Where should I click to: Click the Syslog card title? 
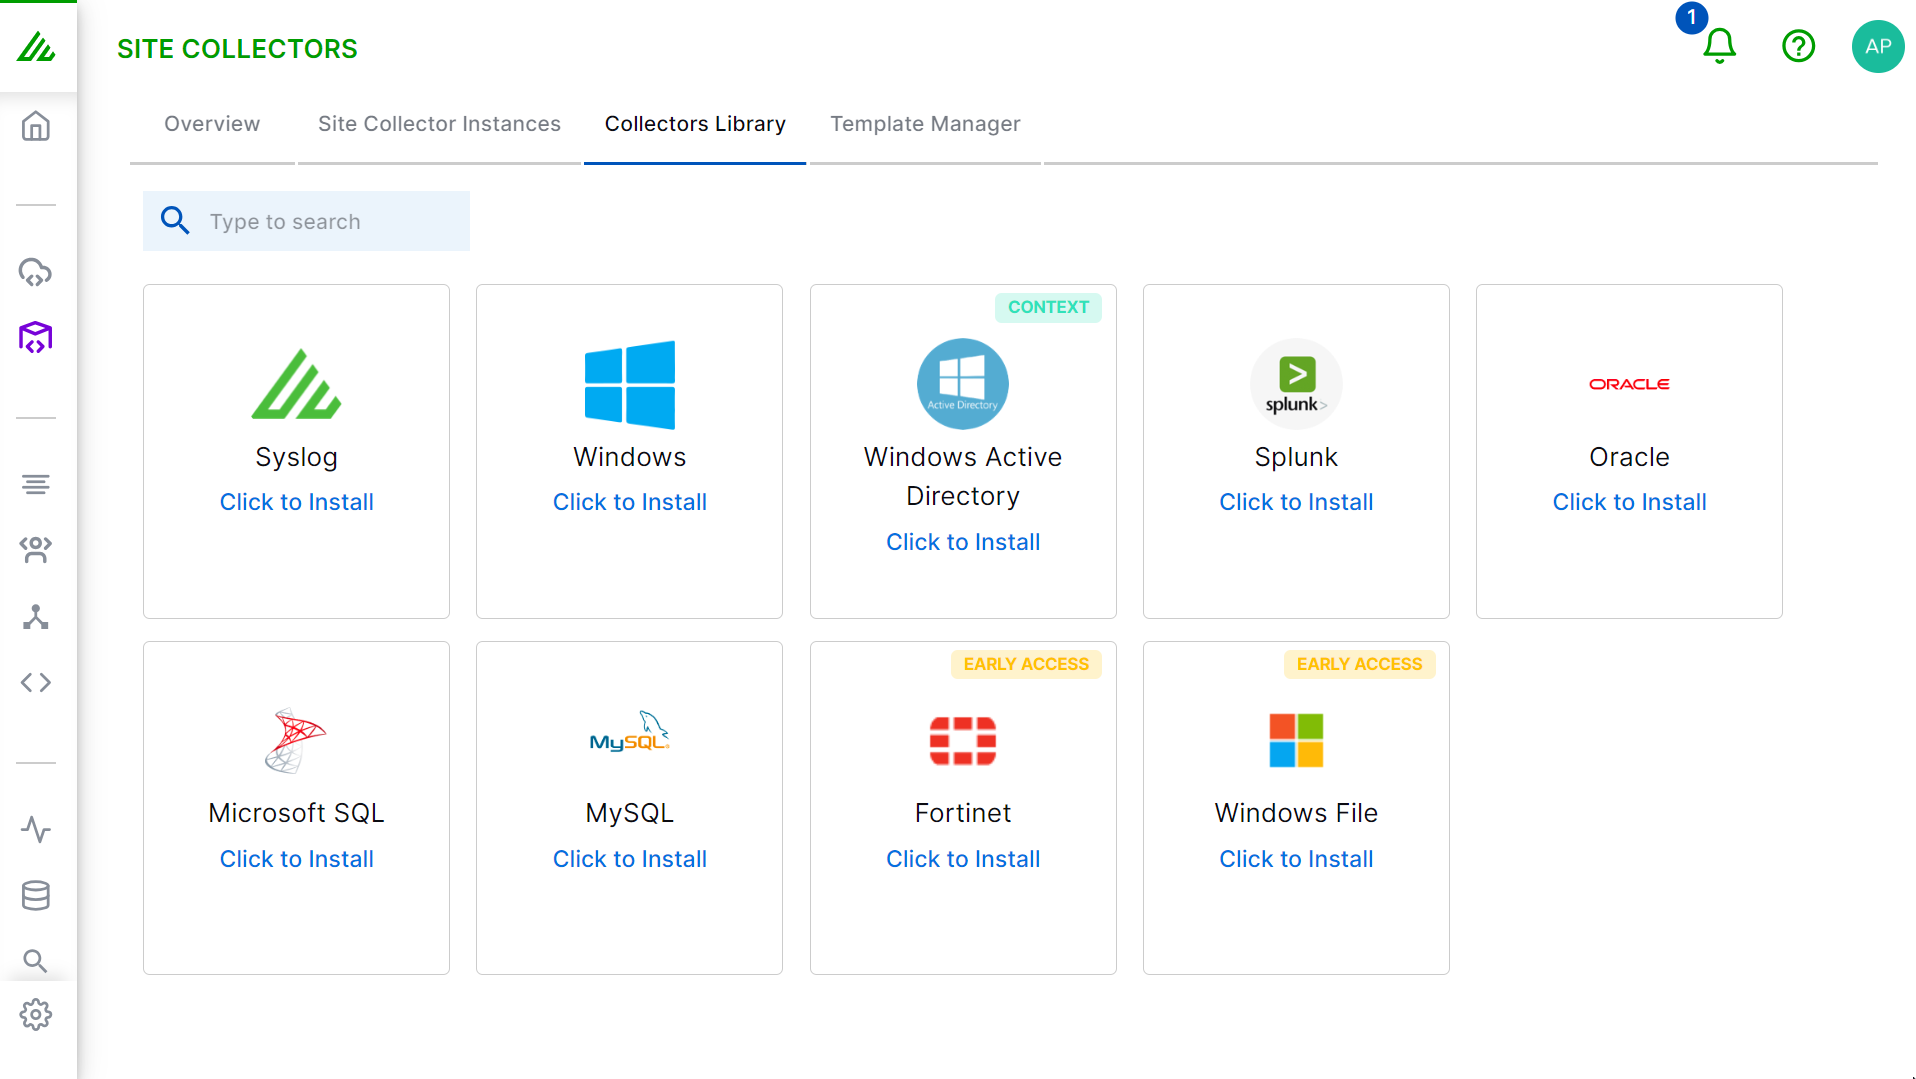point(296,457)
